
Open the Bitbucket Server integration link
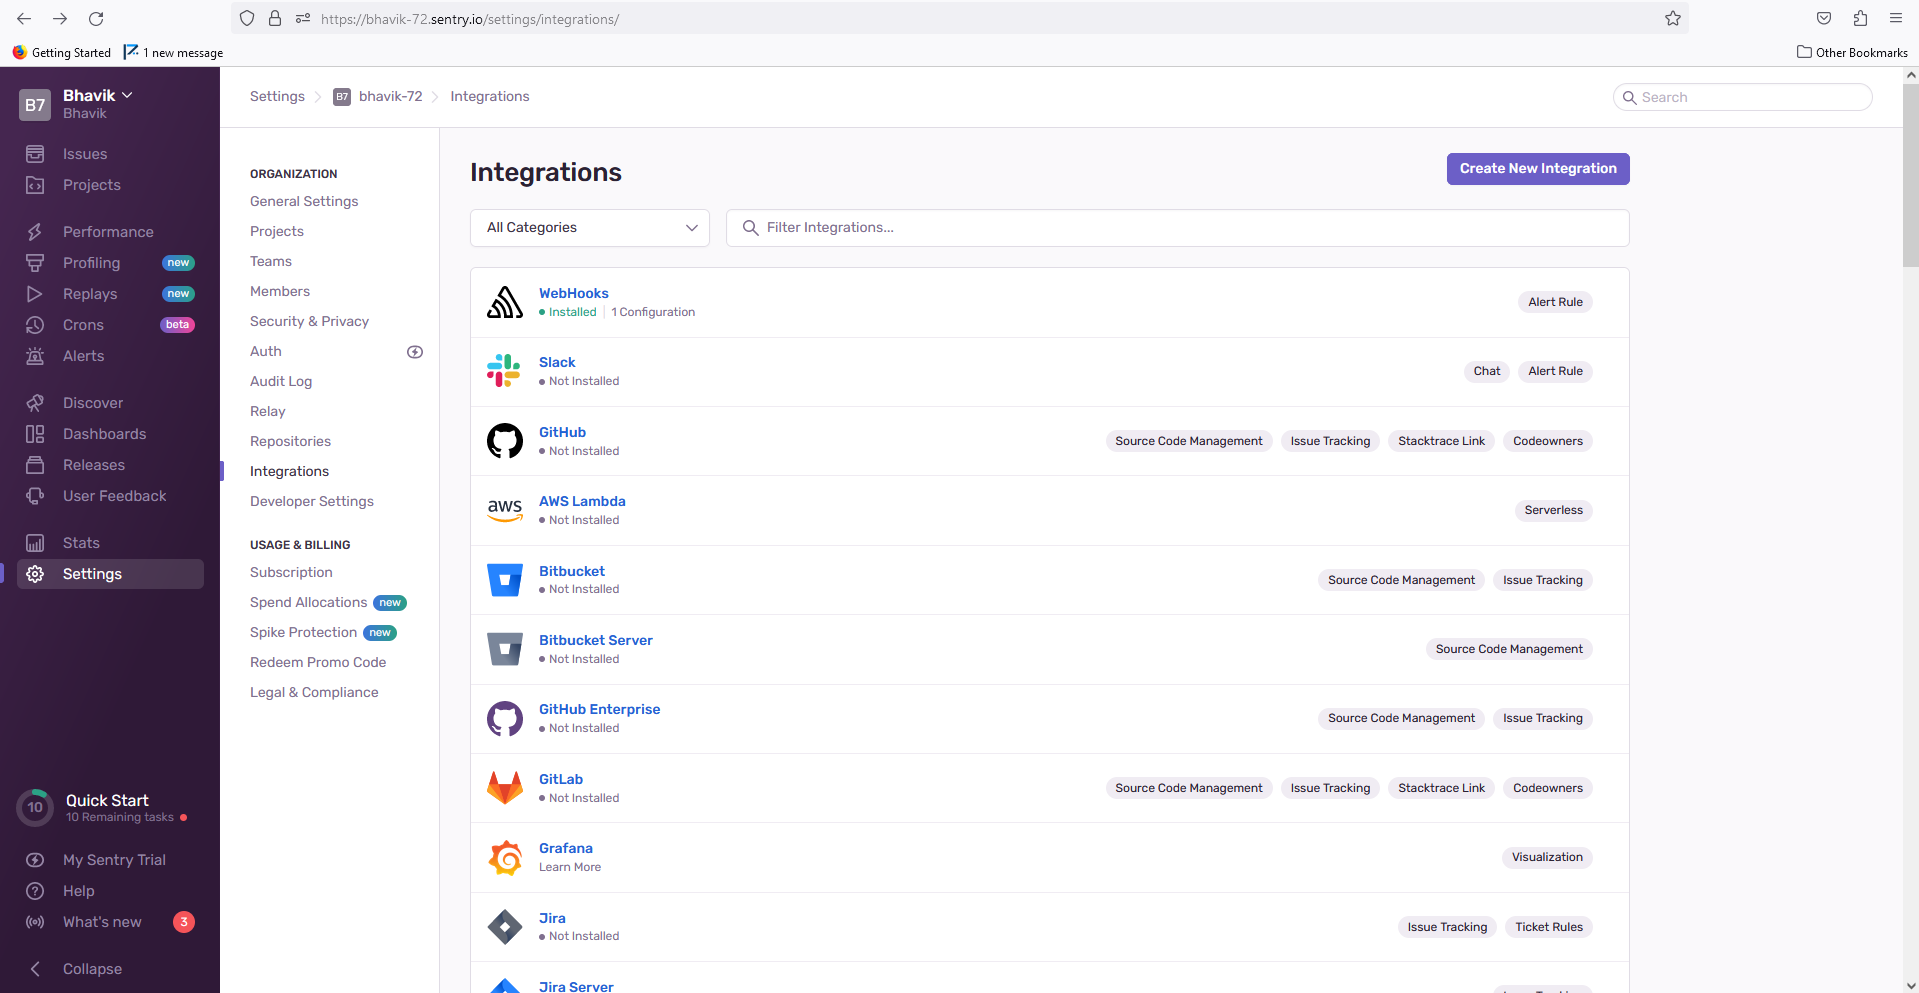596,640
